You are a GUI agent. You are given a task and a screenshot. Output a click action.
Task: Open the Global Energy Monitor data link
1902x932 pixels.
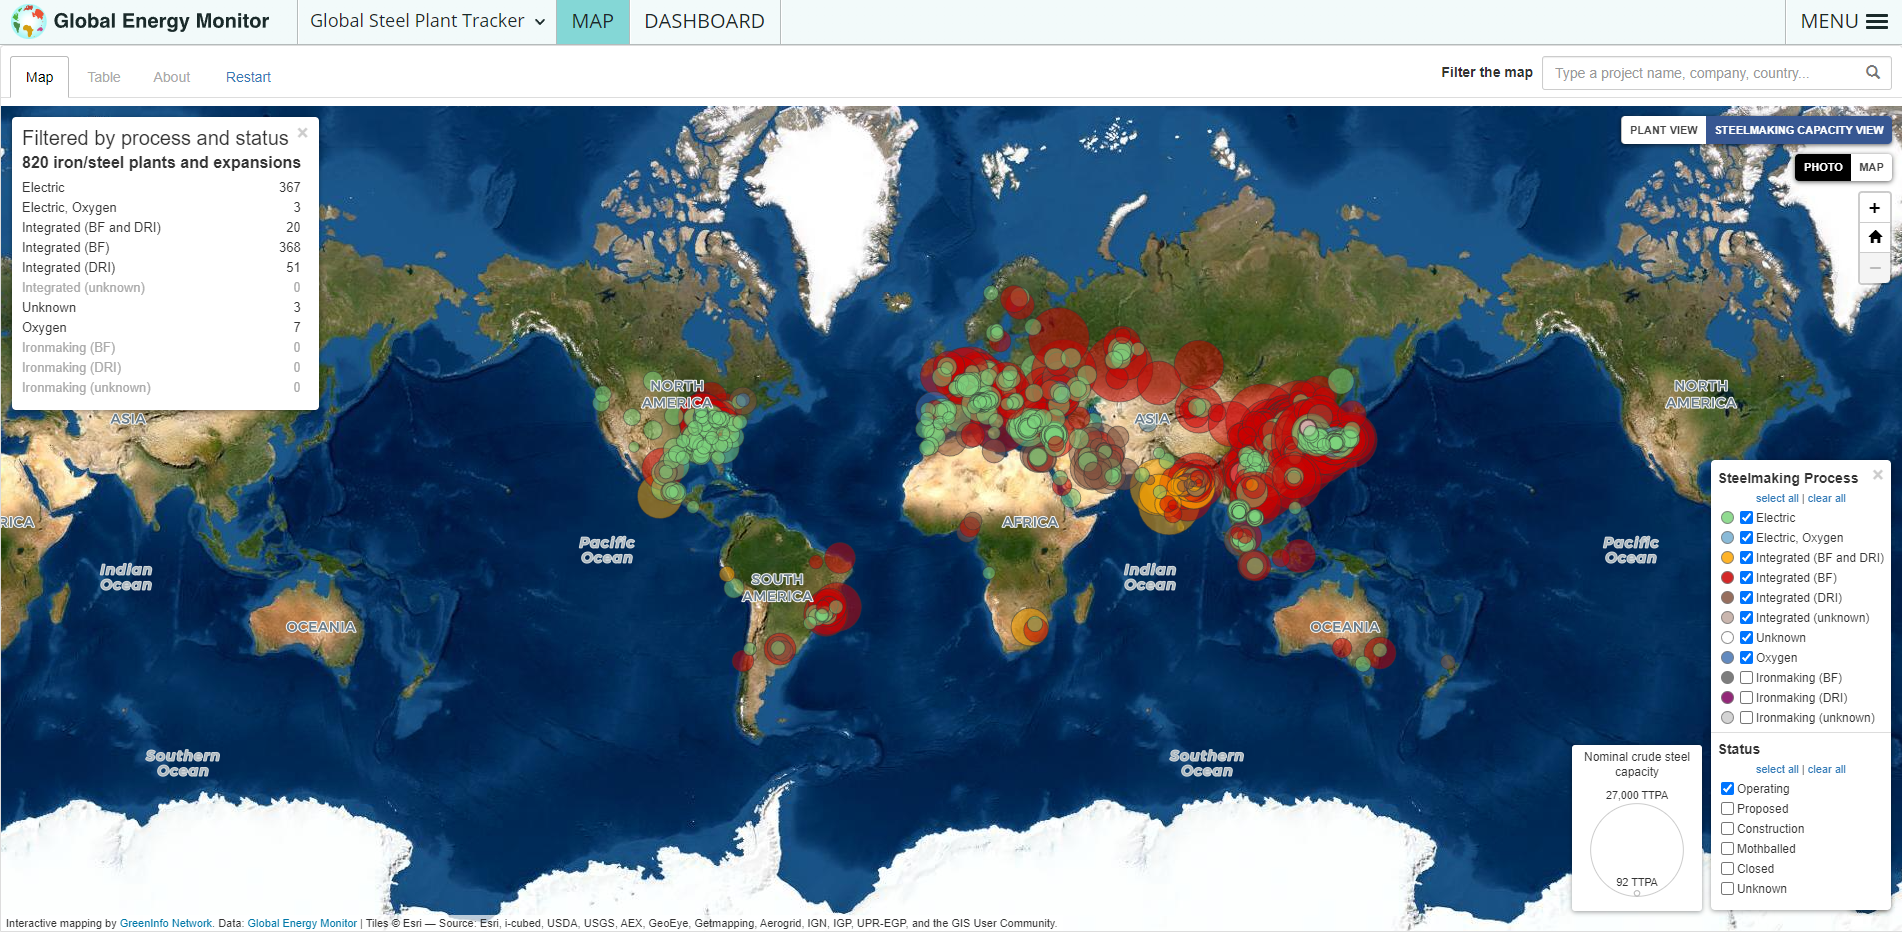pos(302,923)
